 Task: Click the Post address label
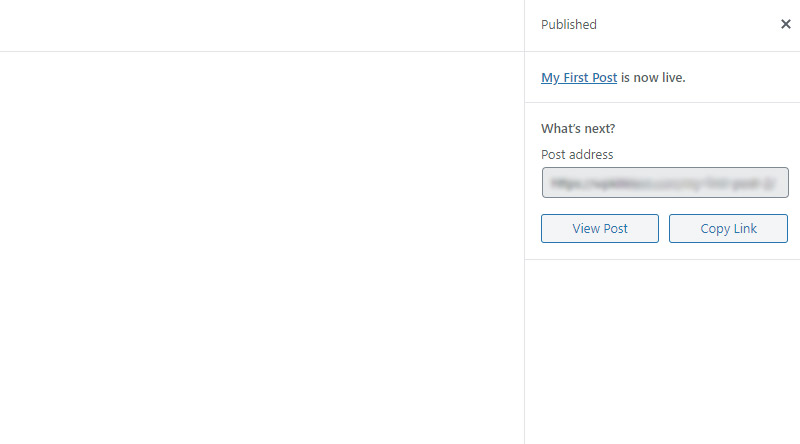click(x=577, y=155)
